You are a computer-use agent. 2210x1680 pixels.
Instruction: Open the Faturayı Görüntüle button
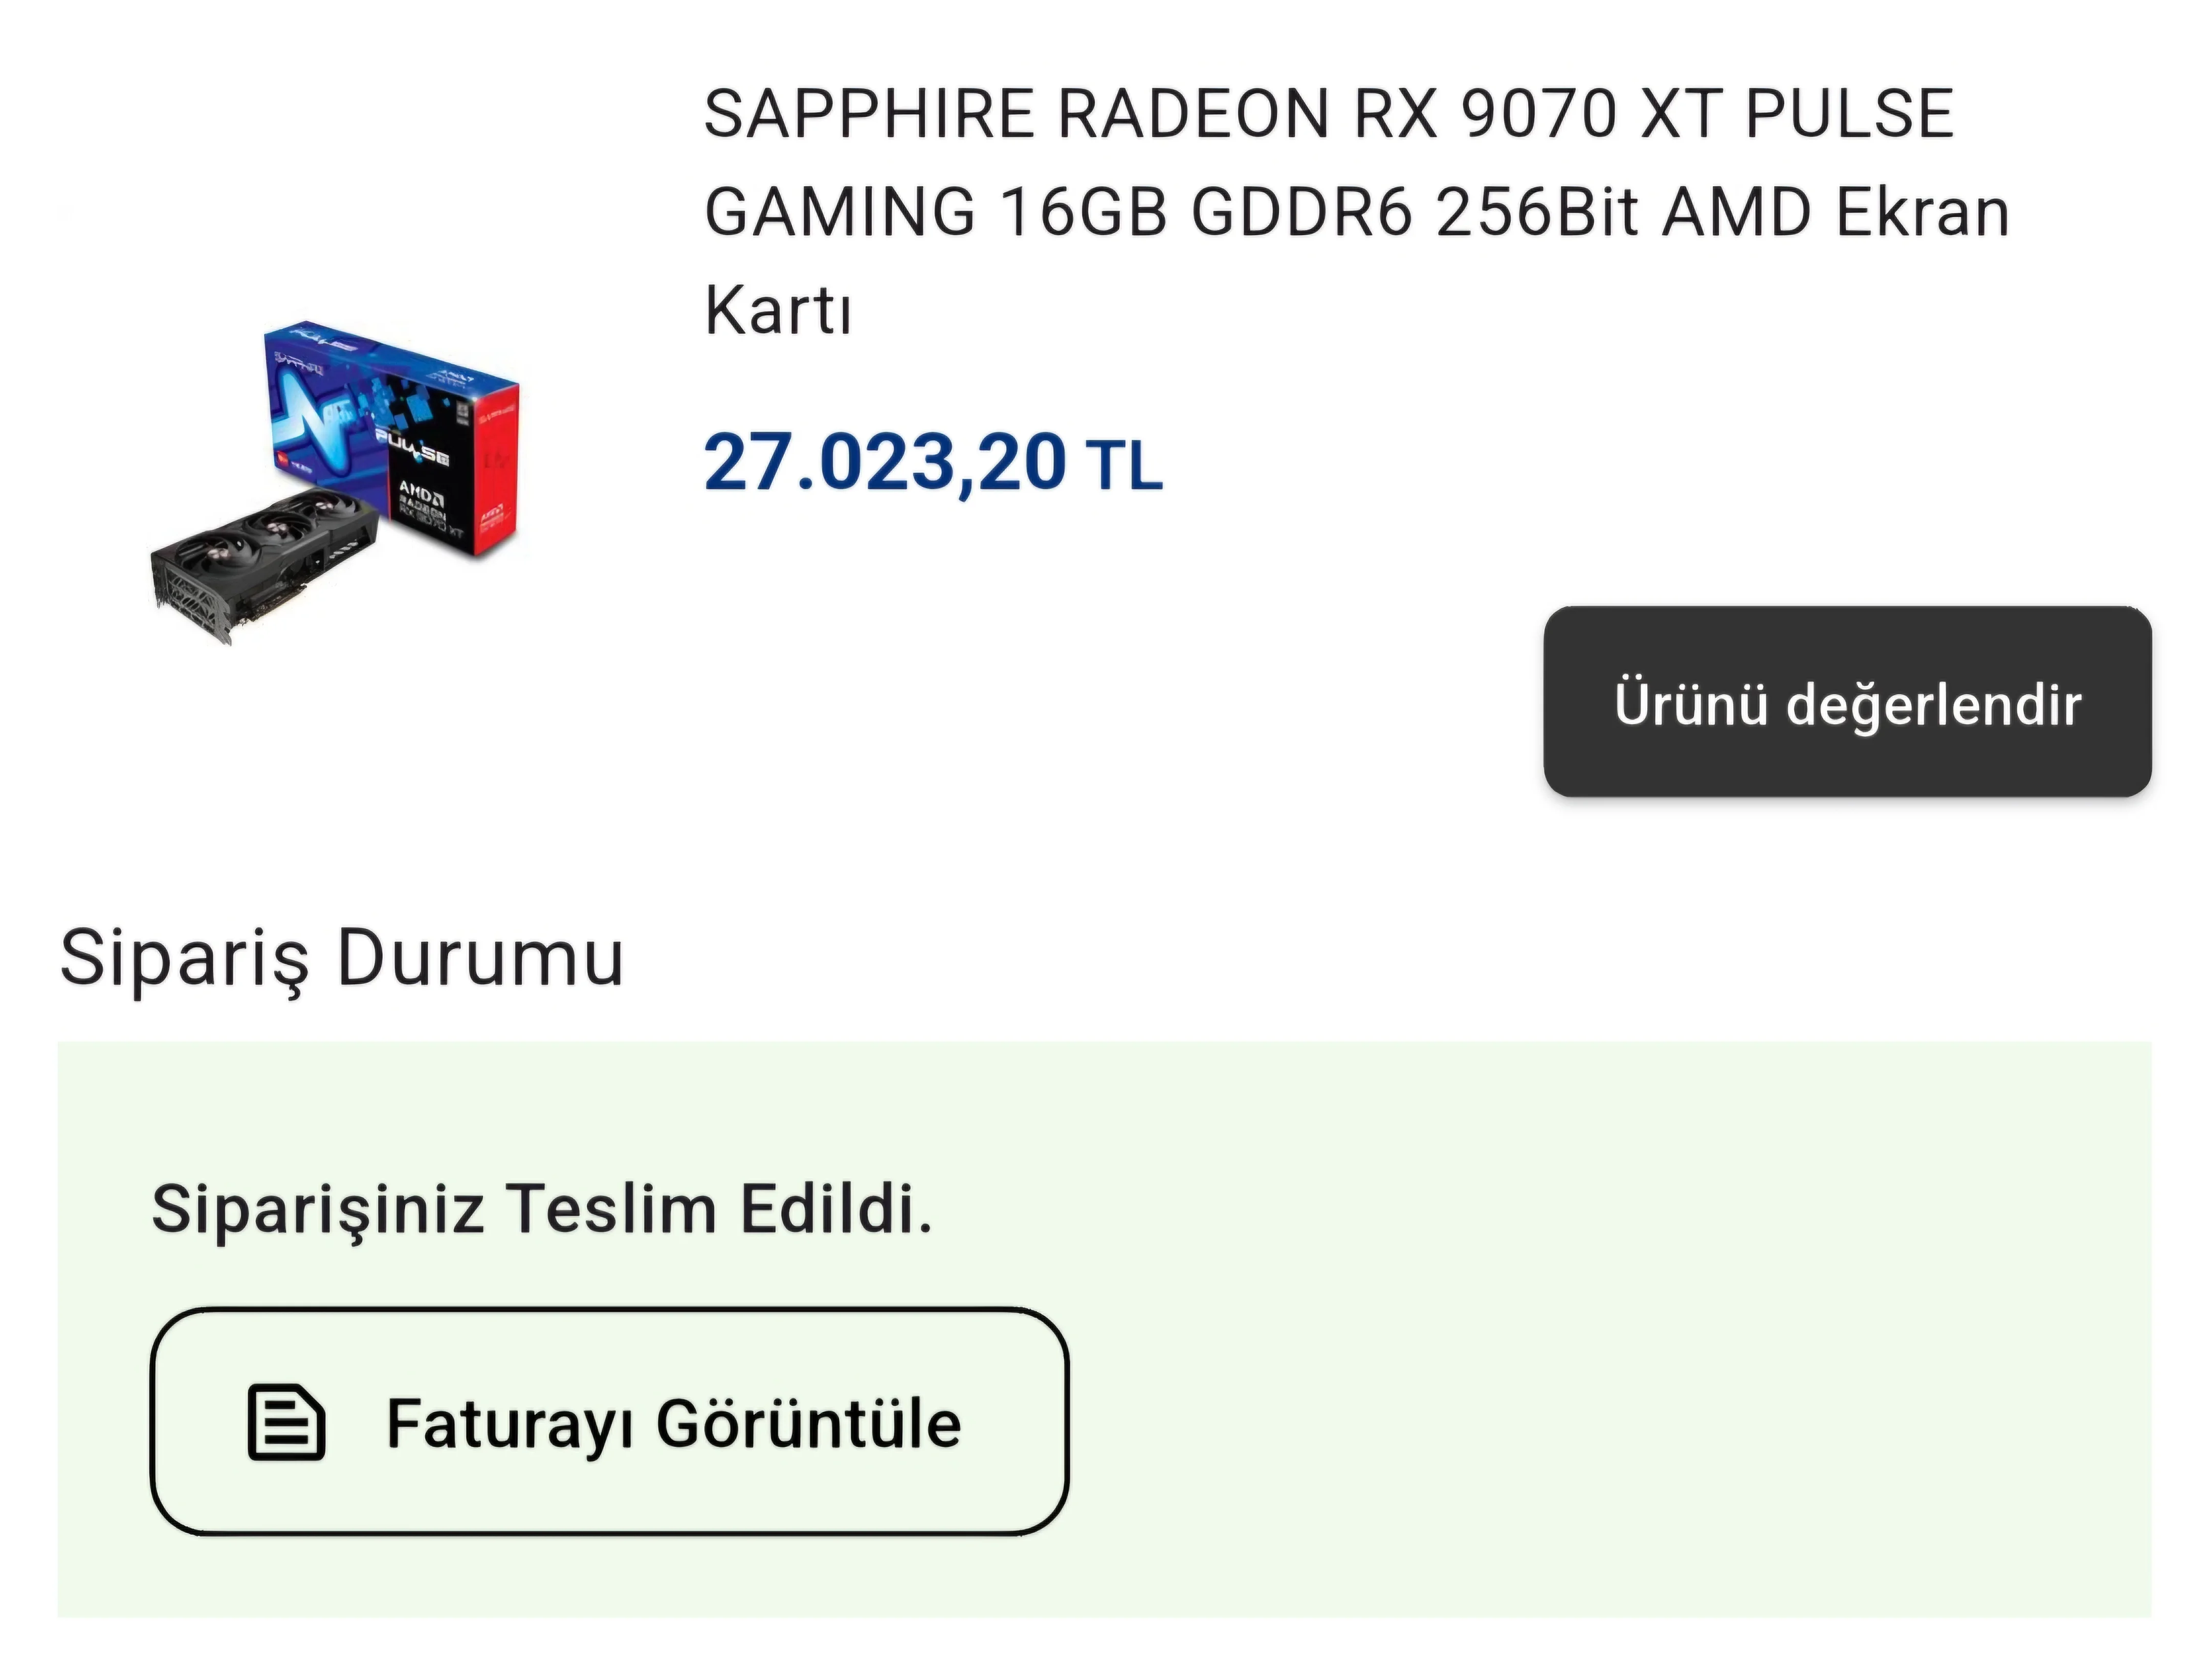pos(609,1421)
